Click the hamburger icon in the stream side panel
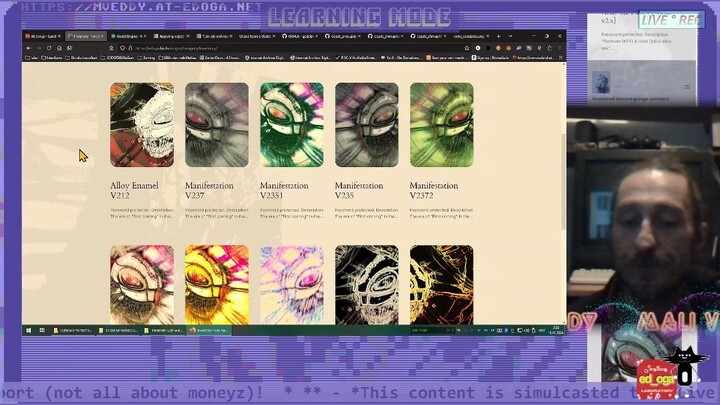The image size is (720, 405). pyautogui.click(x=687, y=87)
